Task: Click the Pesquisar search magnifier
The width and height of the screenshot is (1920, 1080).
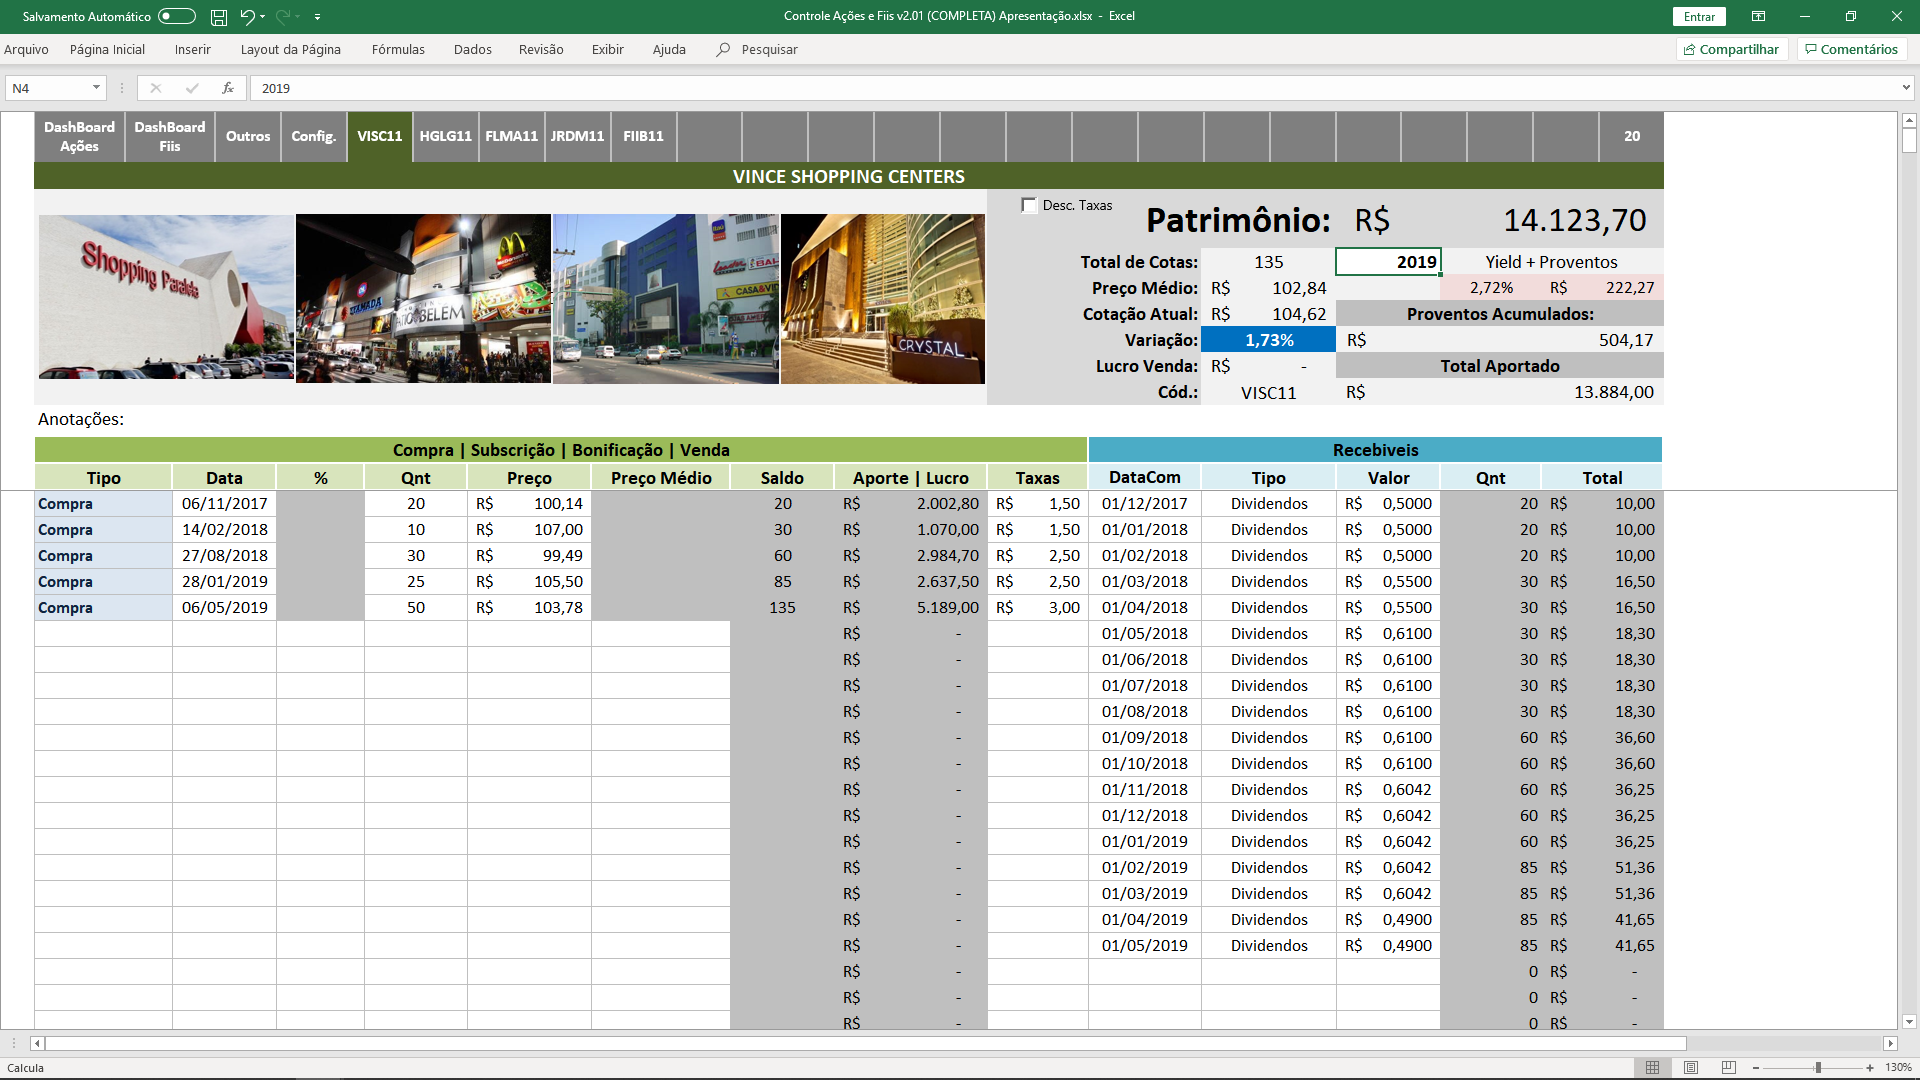Action: [723, 49]
